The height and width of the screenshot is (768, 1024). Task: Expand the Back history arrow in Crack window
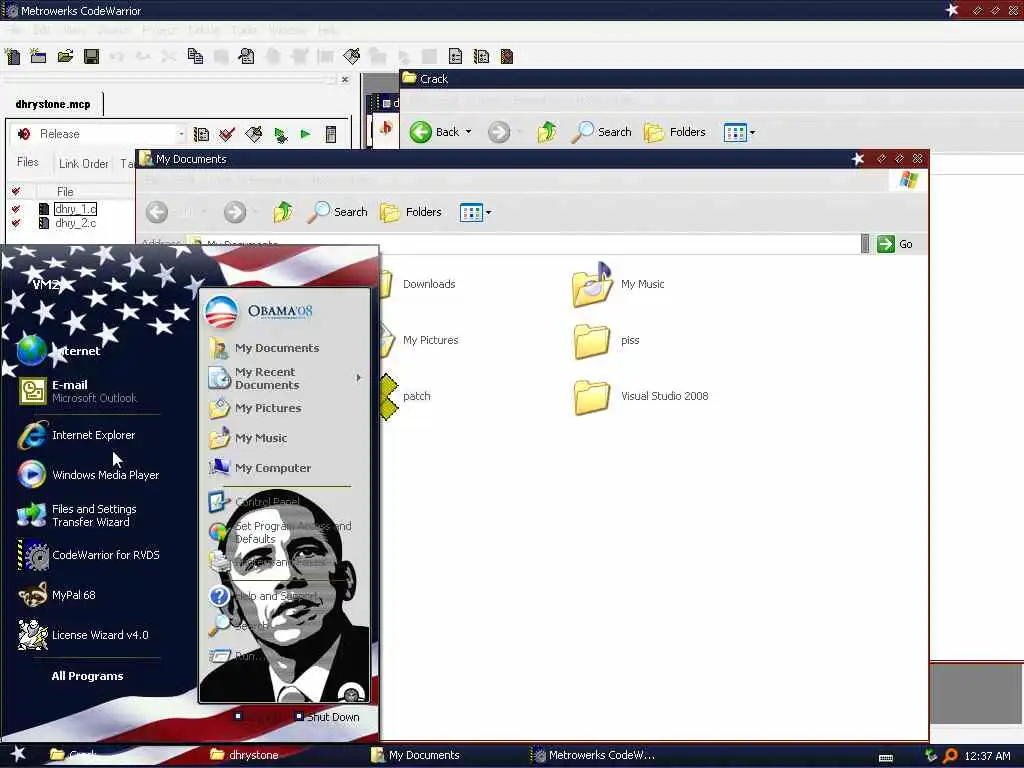click(468, 132)
